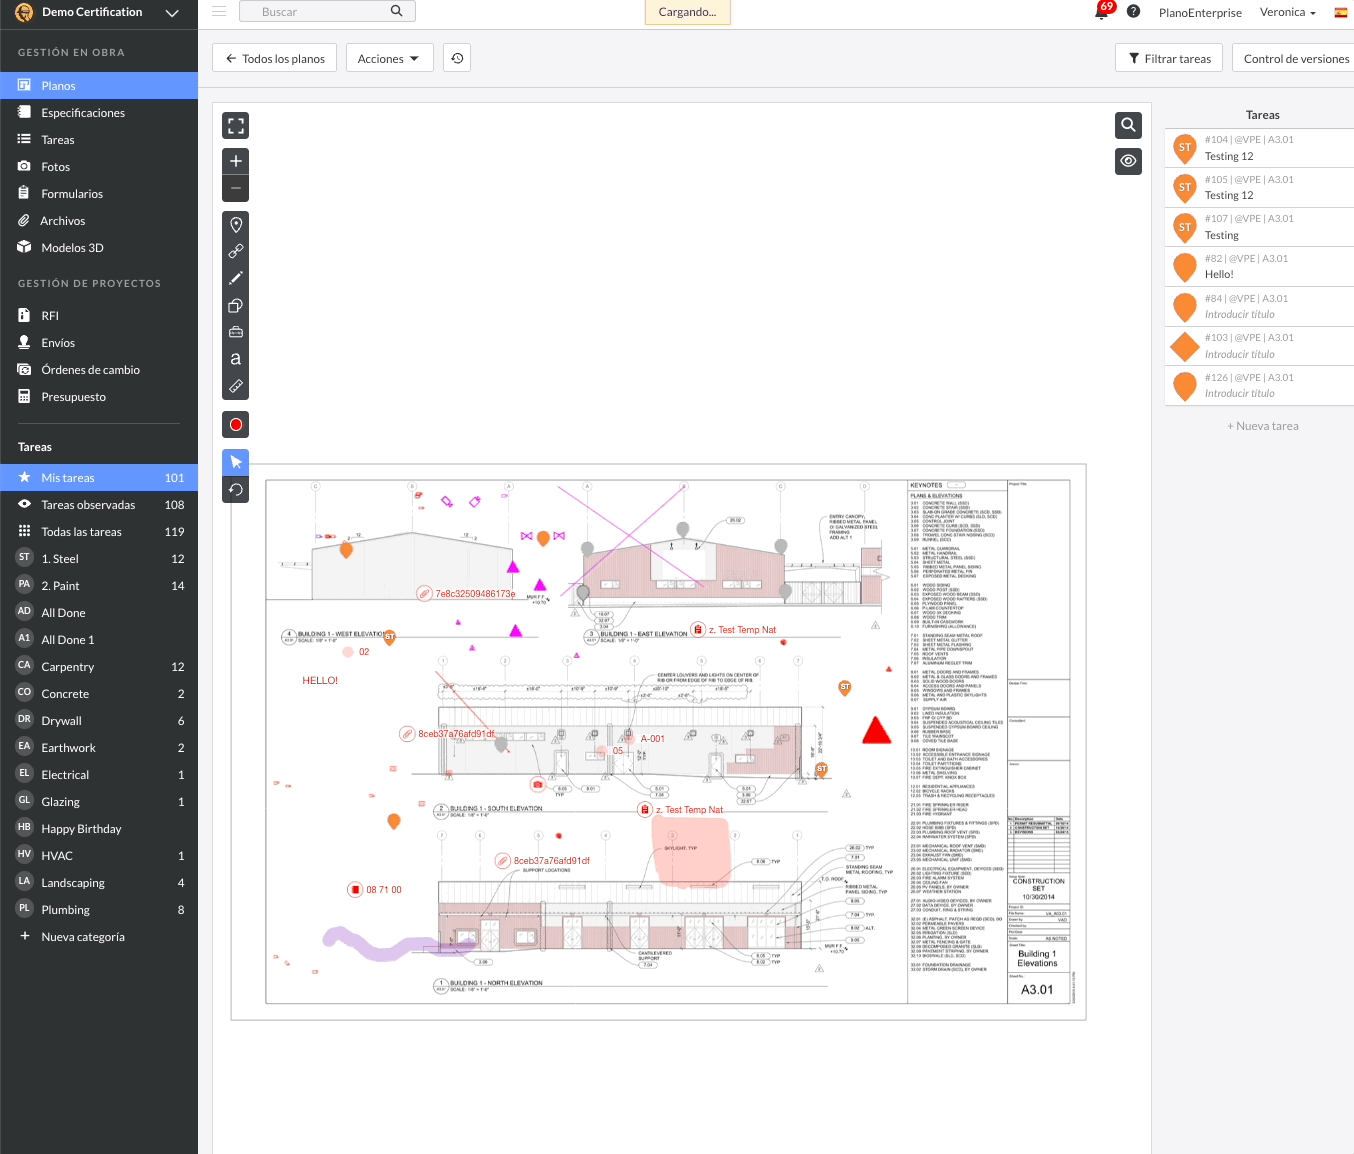Open Archivos in sidebar
1354x1154 pixels.
[x=99, y=221]
